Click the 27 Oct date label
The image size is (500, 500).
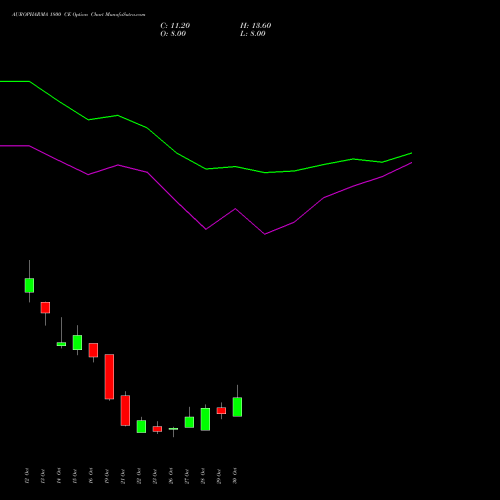pyautogui.click(x=187, y=476)
